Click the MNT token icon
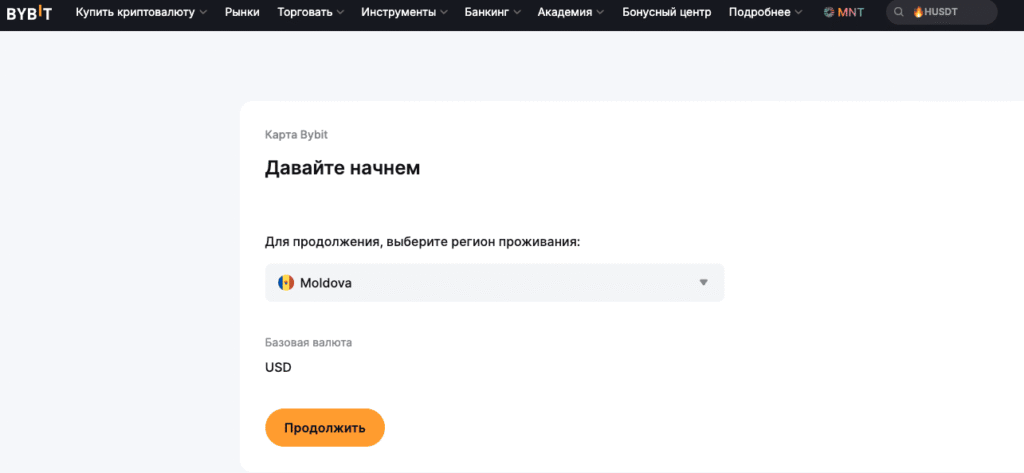 pos(828,12)
